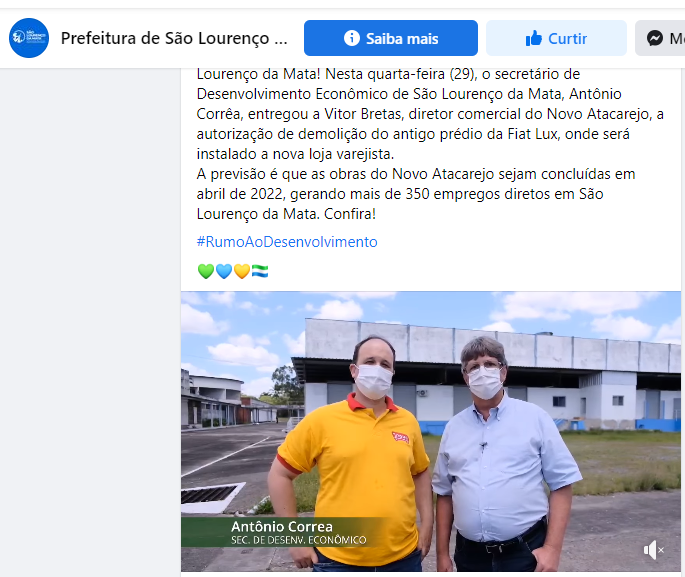Click the Saiba mais button
The height and width of the screenshot is (577, 685).
[x=391, y=38]
